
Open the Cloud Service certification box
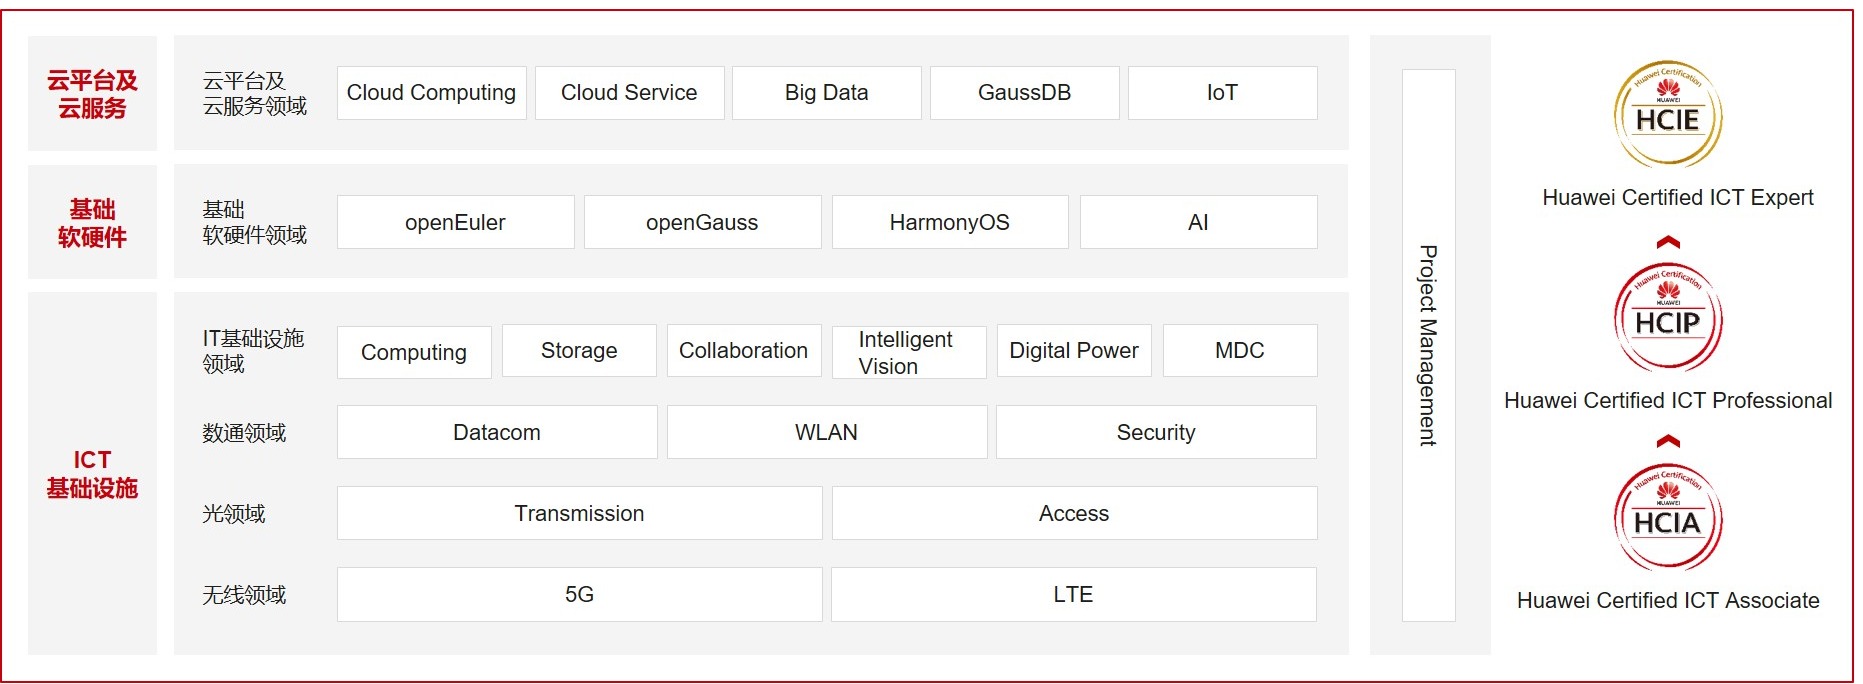pyautogui.click(x=630, y=93)
